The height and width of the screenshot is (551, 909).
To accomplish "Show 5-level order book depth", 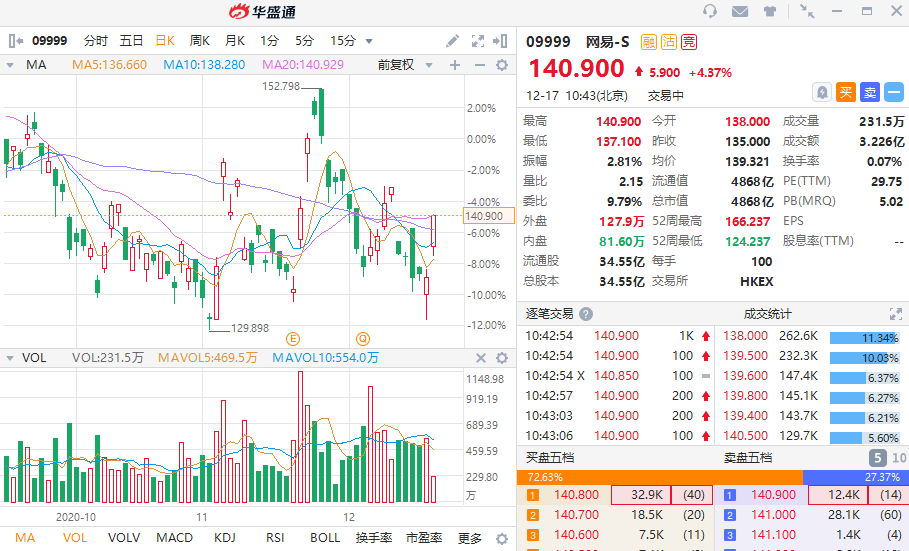I will click(878, 458).
